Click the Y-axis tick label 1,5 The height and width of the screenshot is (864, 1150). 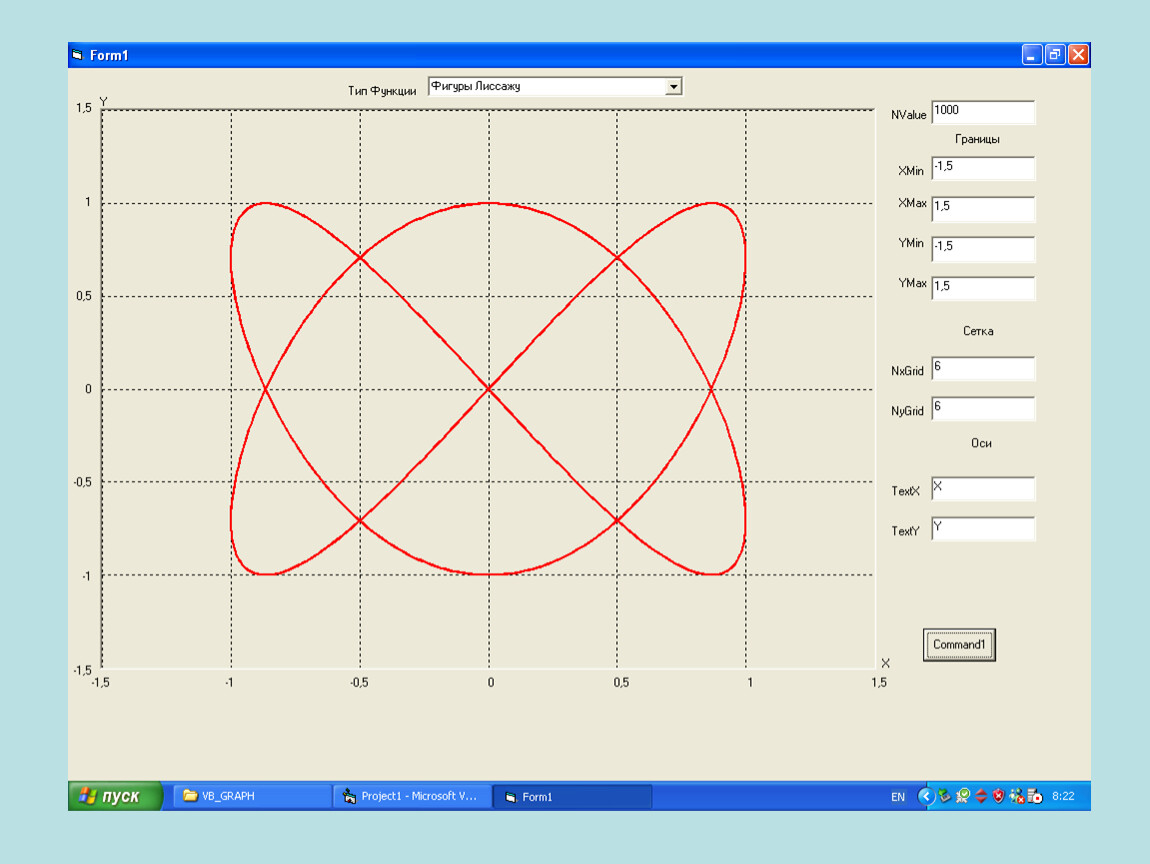tap(84, 109)
